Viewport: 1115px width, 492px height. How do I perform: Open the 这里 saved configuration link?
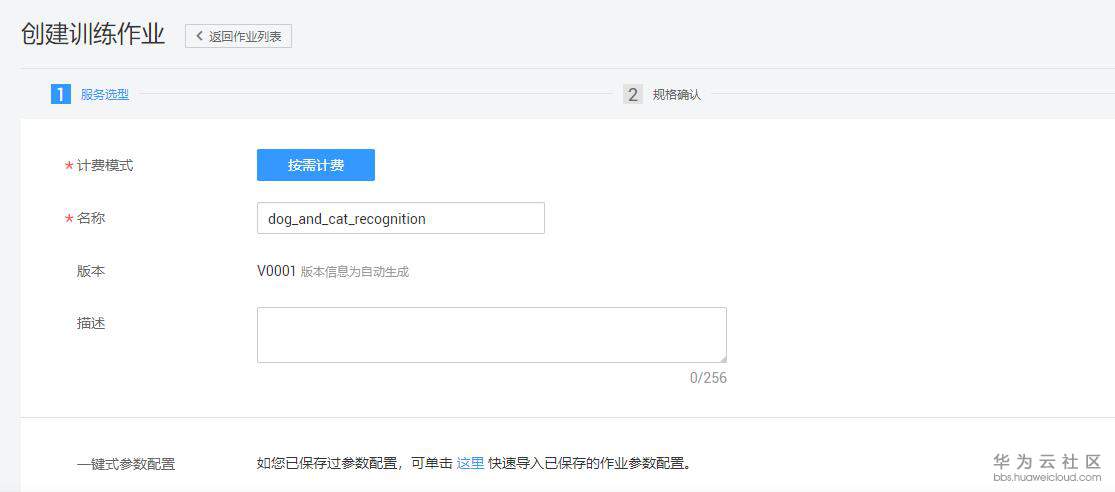point(470,463)
